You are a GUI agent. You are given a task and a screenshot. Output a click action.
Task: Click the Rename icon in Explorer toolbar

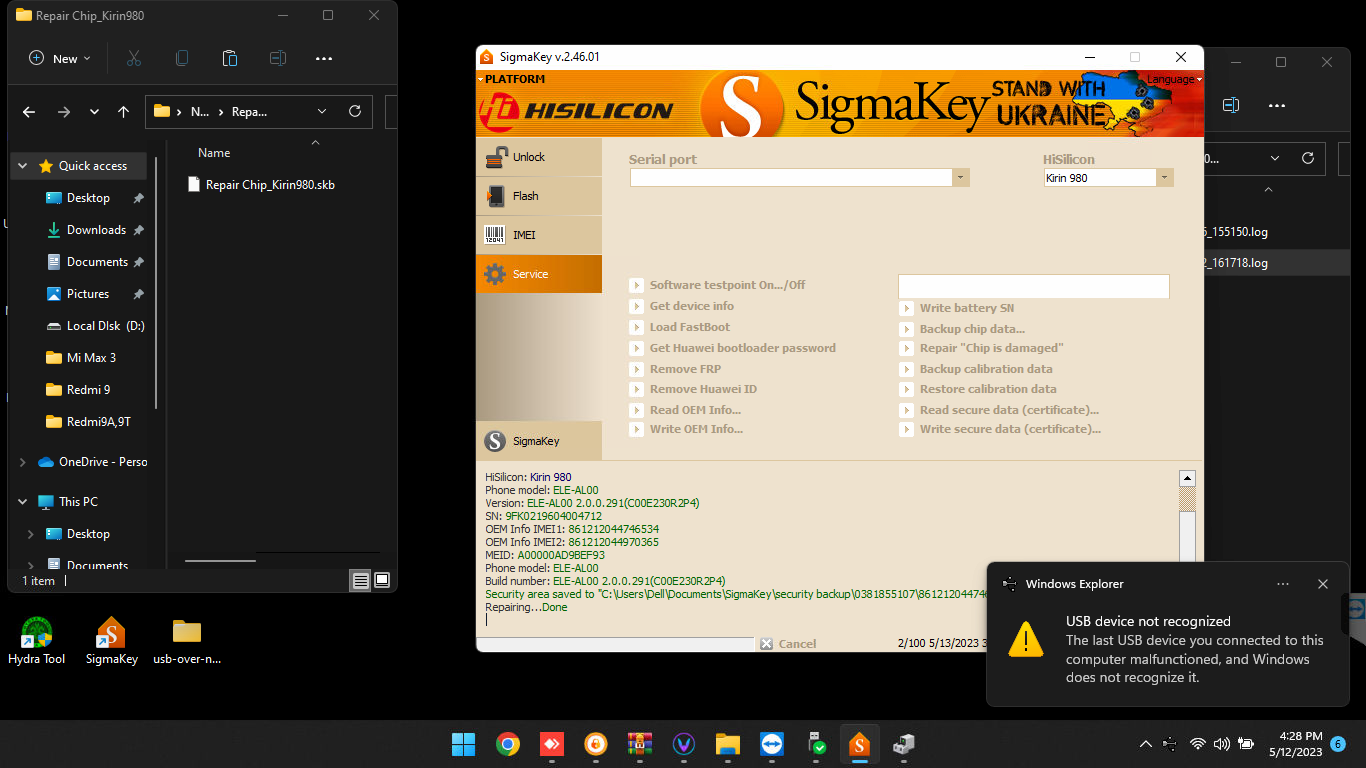tap(278, 58)
